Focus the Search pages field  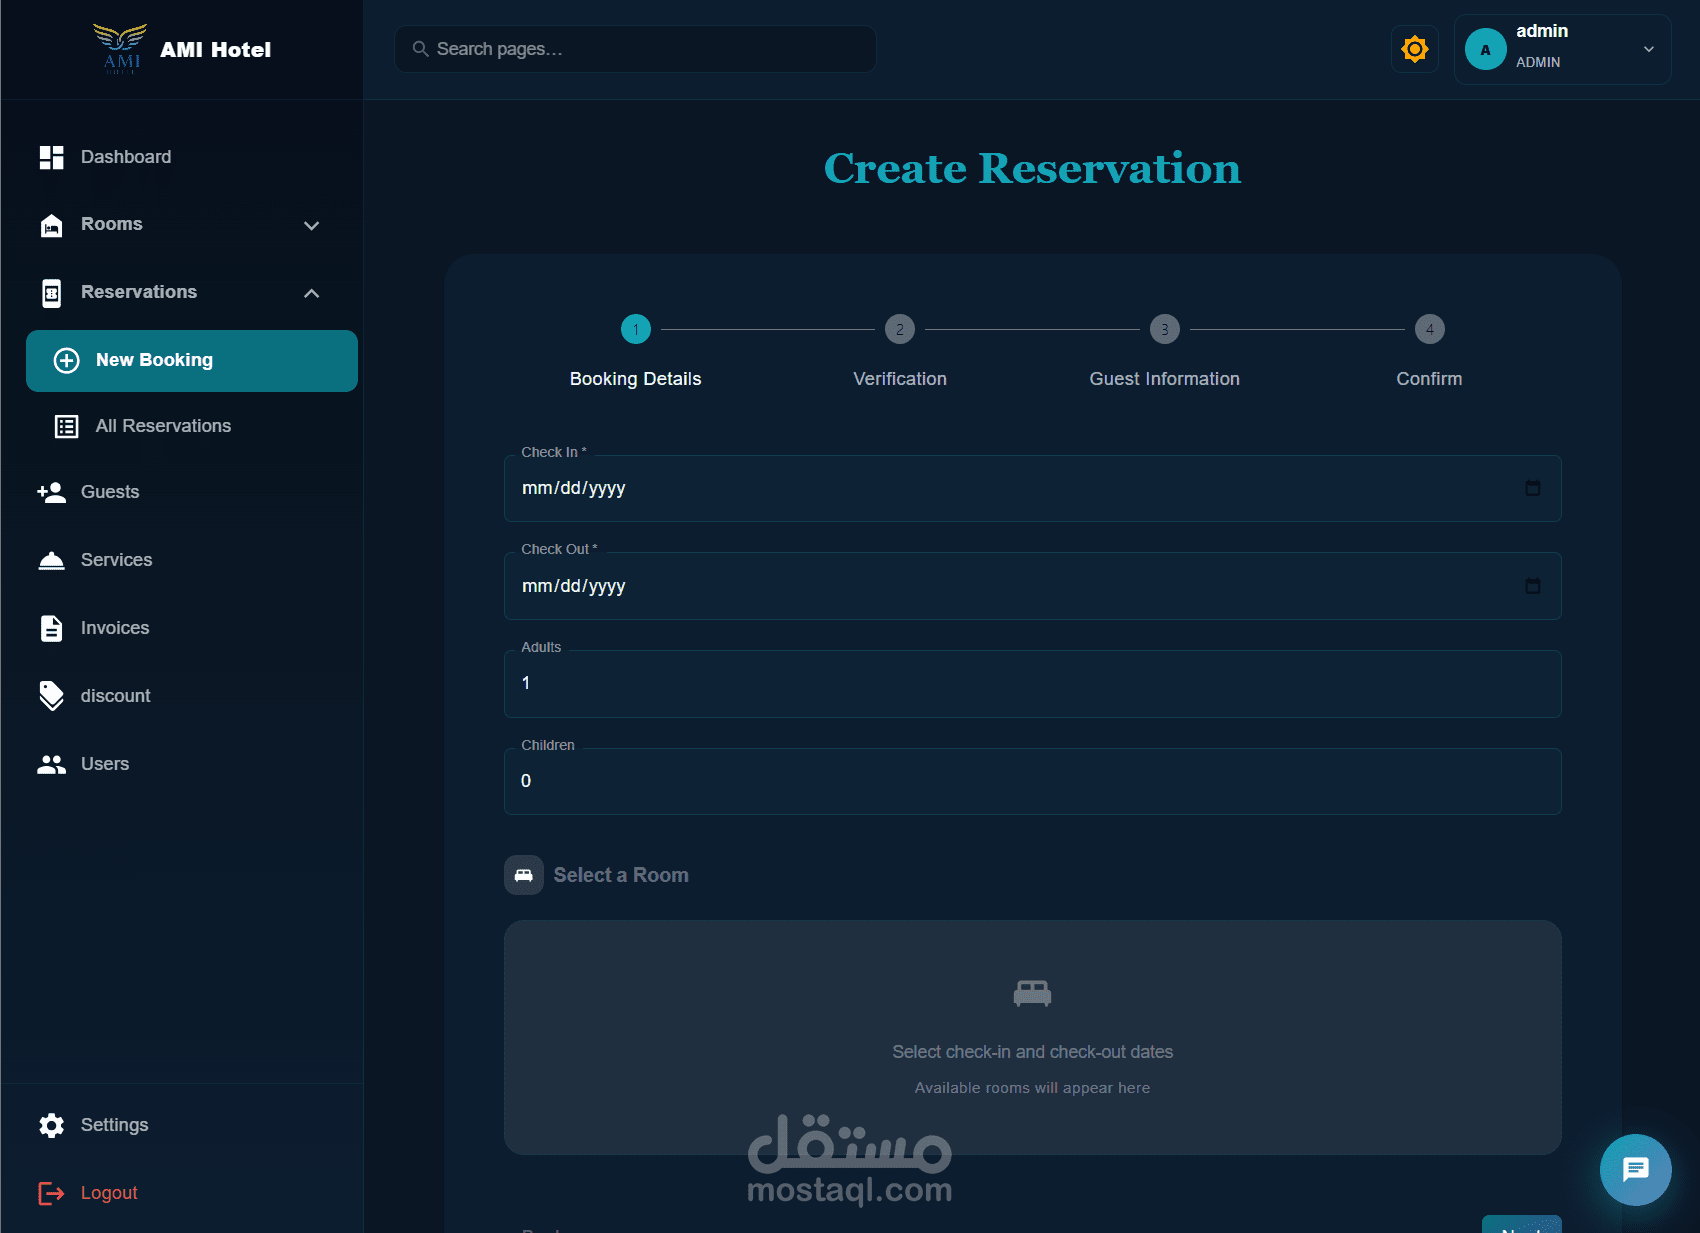pos(636,49)
